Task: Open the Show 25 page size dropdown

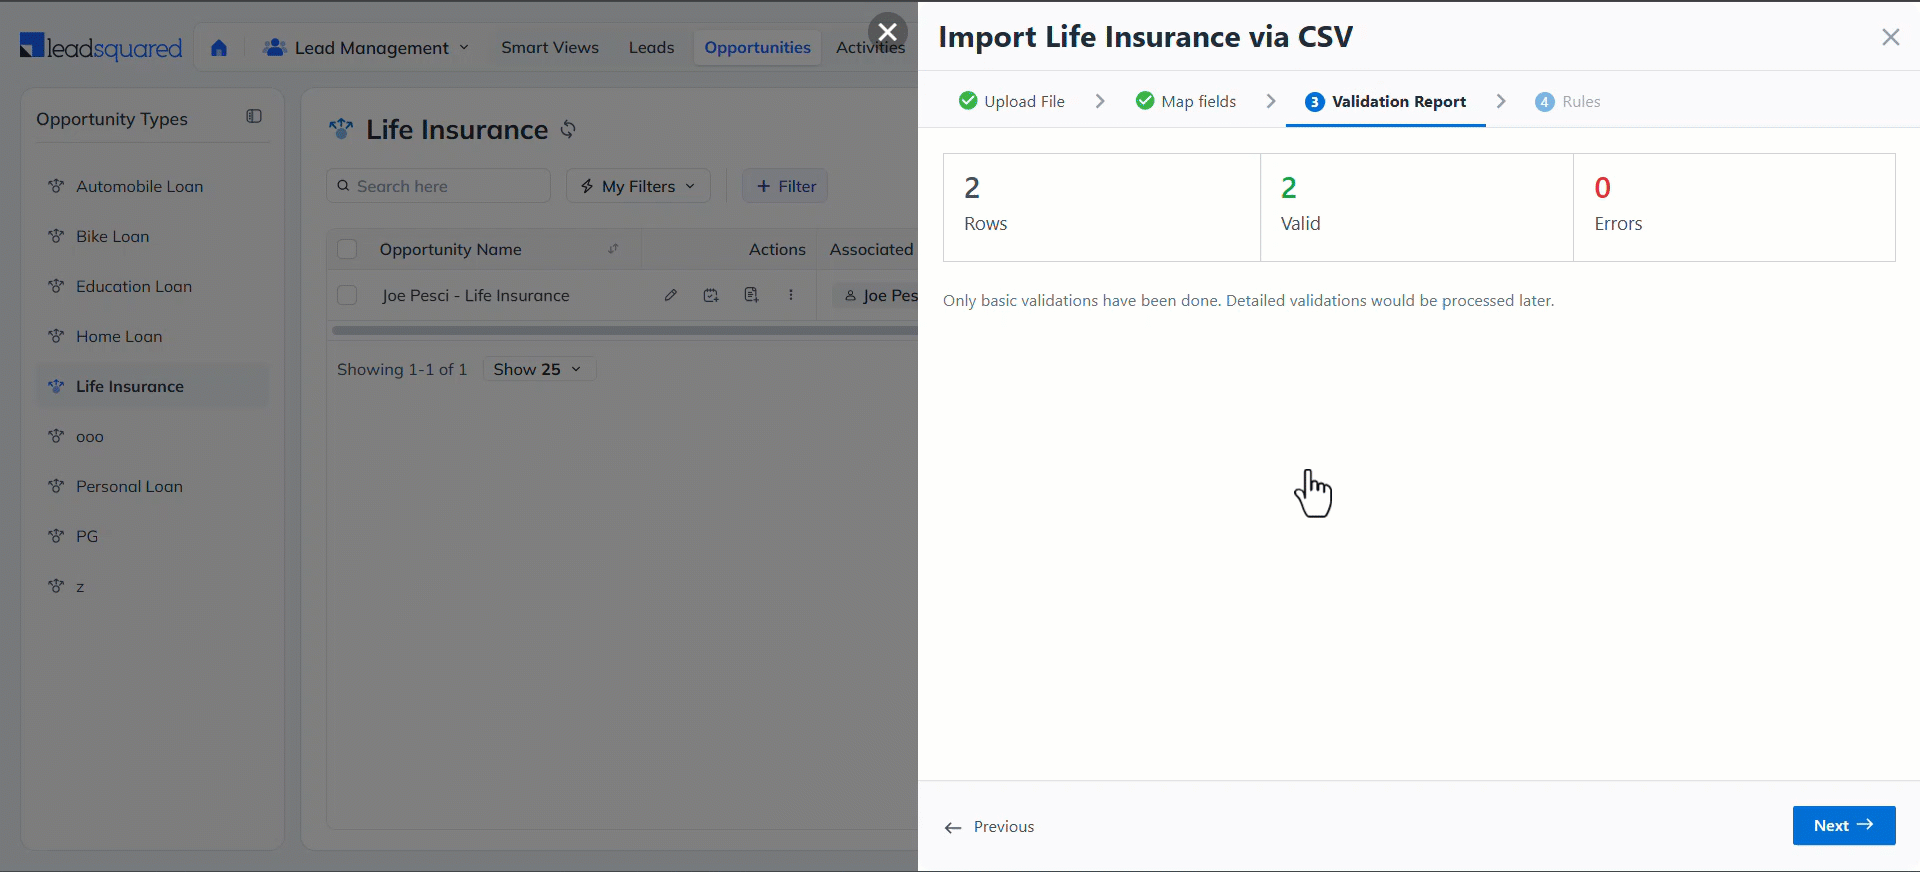Action: (539, 369)
